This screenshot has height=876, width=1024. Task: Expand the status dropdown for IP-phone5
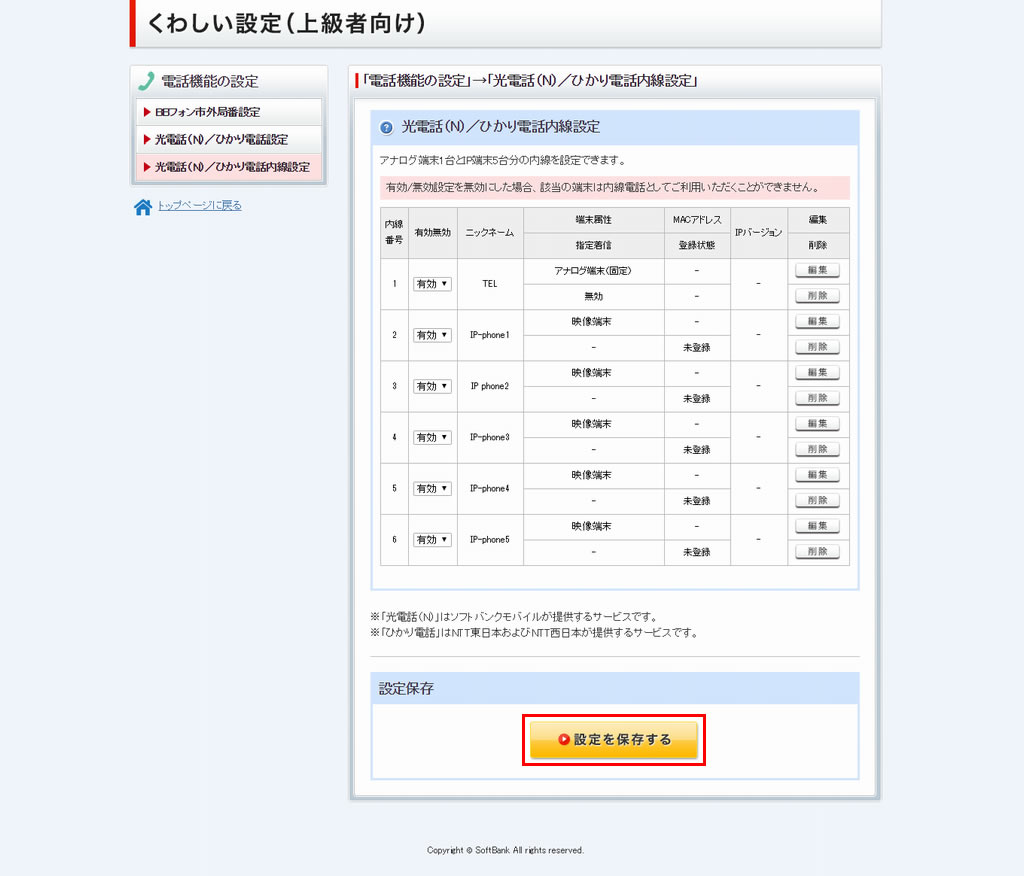pyautogui.click(x=432, y=539)
